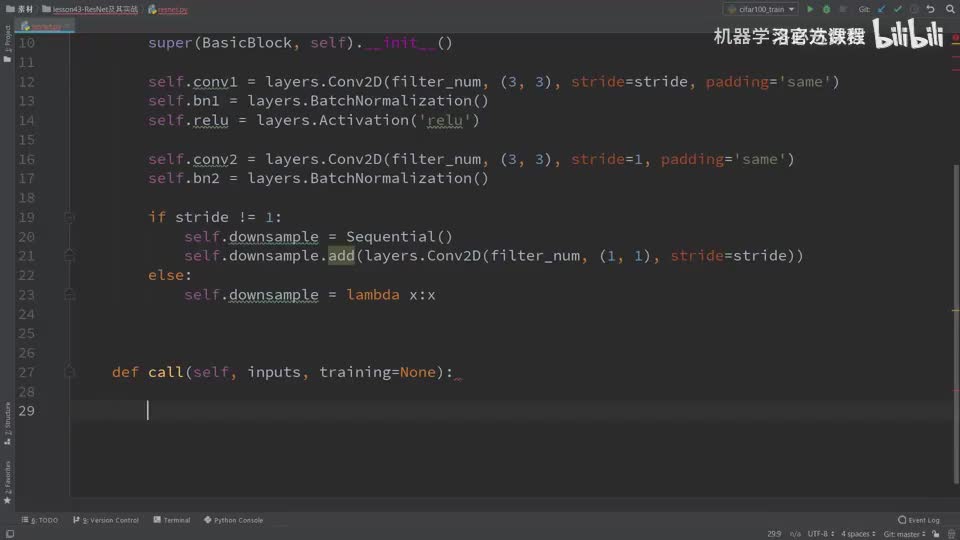Click 'else:' keyword on line 22

pos(170,276)
